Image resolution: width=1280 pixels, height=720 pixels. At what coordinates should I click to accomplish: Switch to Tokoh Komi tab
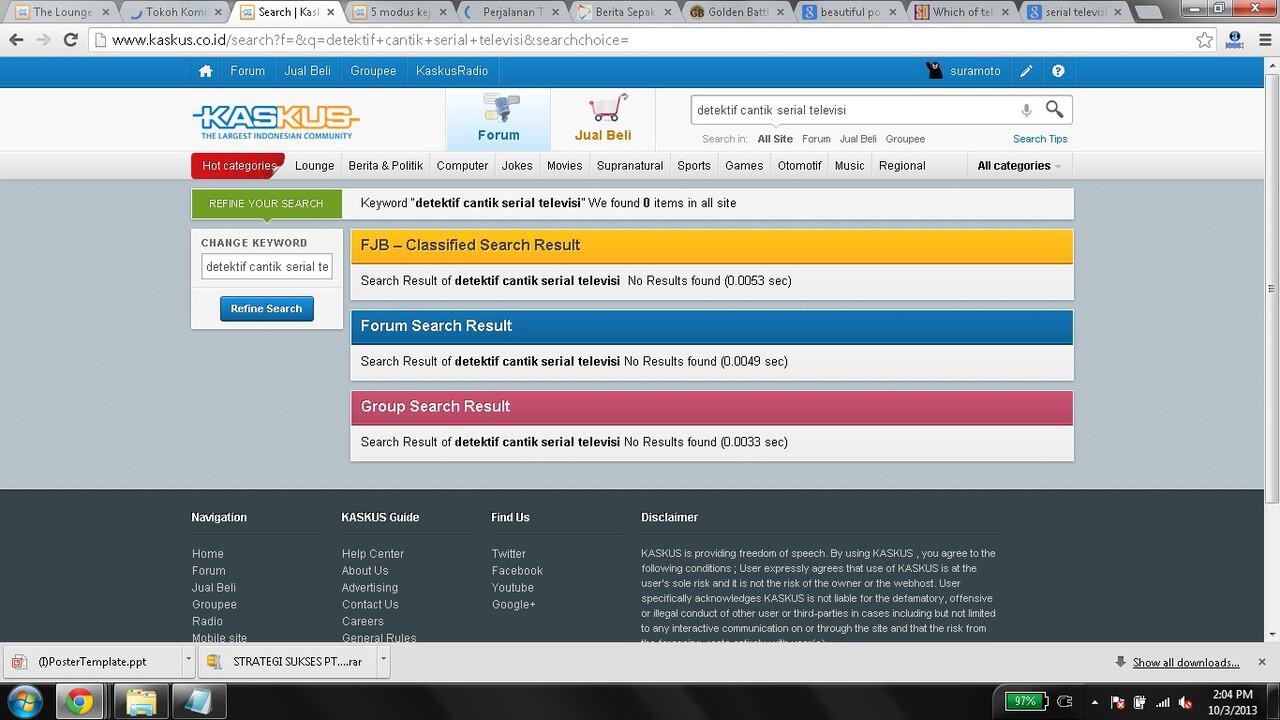[x=175, y=12]
